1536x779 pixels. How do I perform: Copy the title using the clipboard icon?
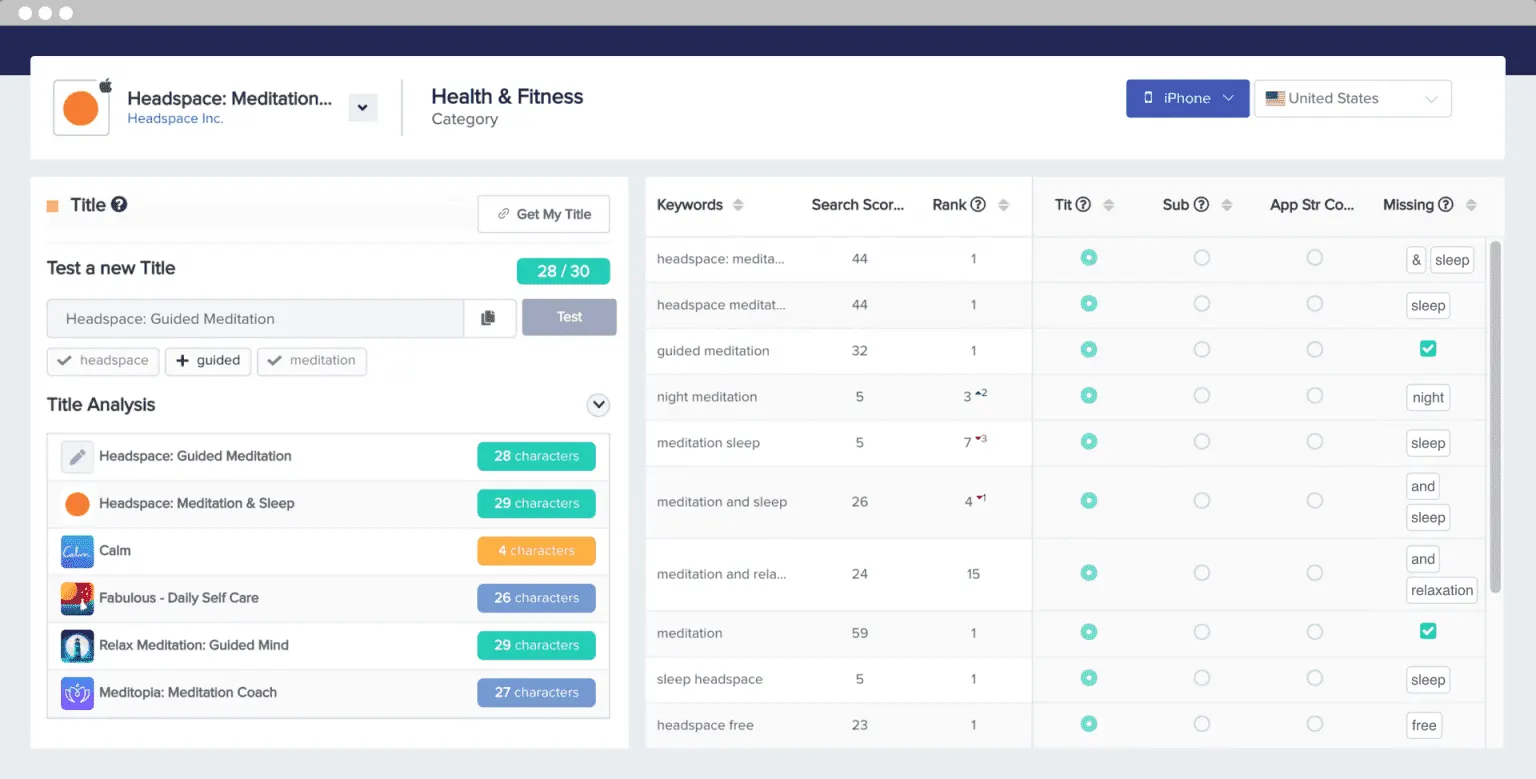[x=489, y=318]
